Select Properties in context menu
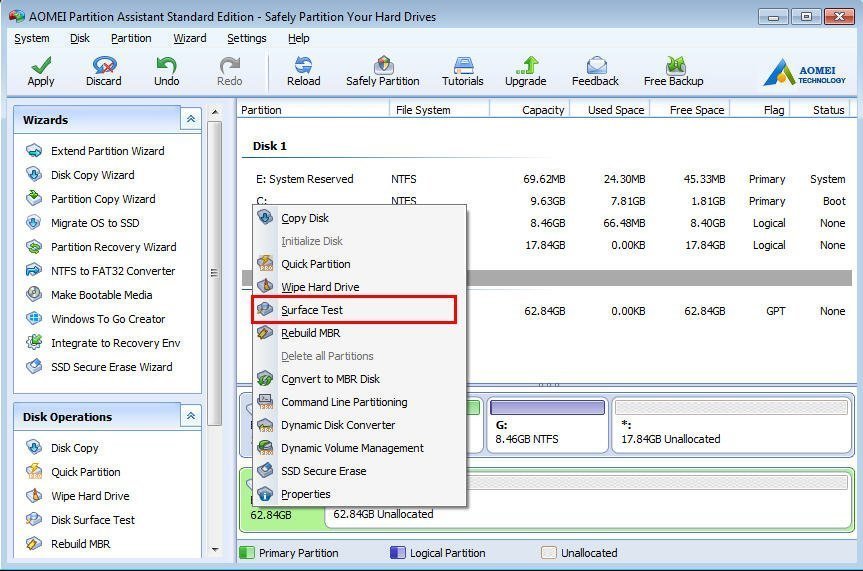 coord(359,494)
